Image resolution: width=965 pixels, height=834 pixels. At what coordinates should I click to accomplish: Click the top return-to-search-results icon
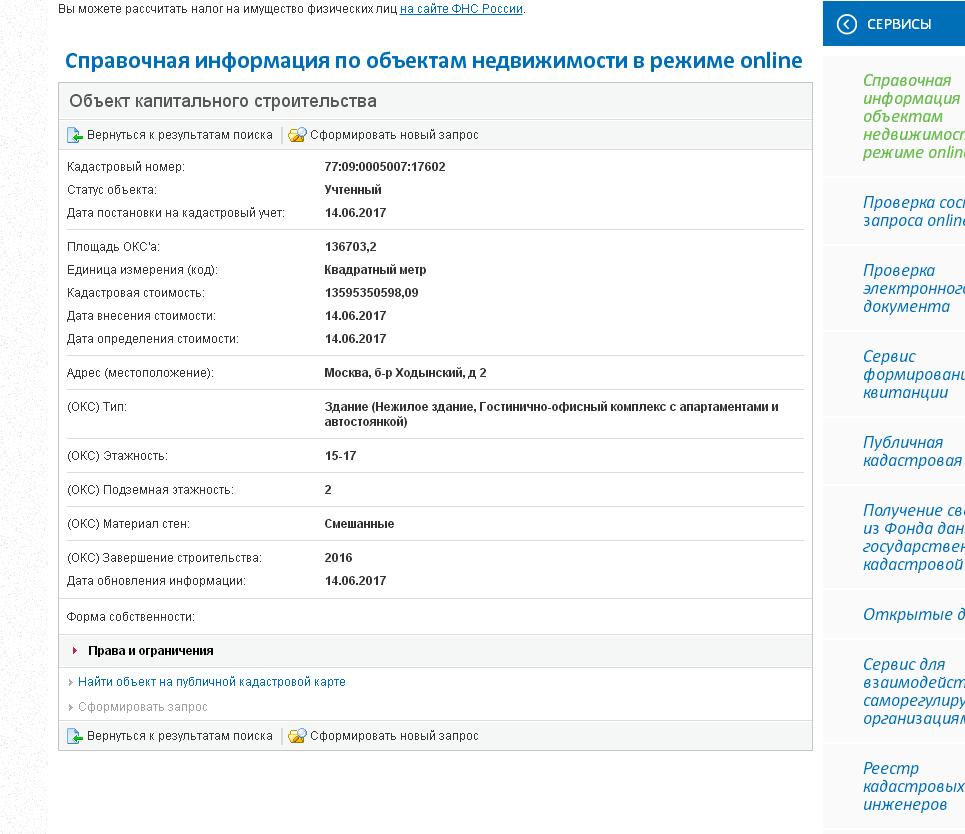coord(74,135)
